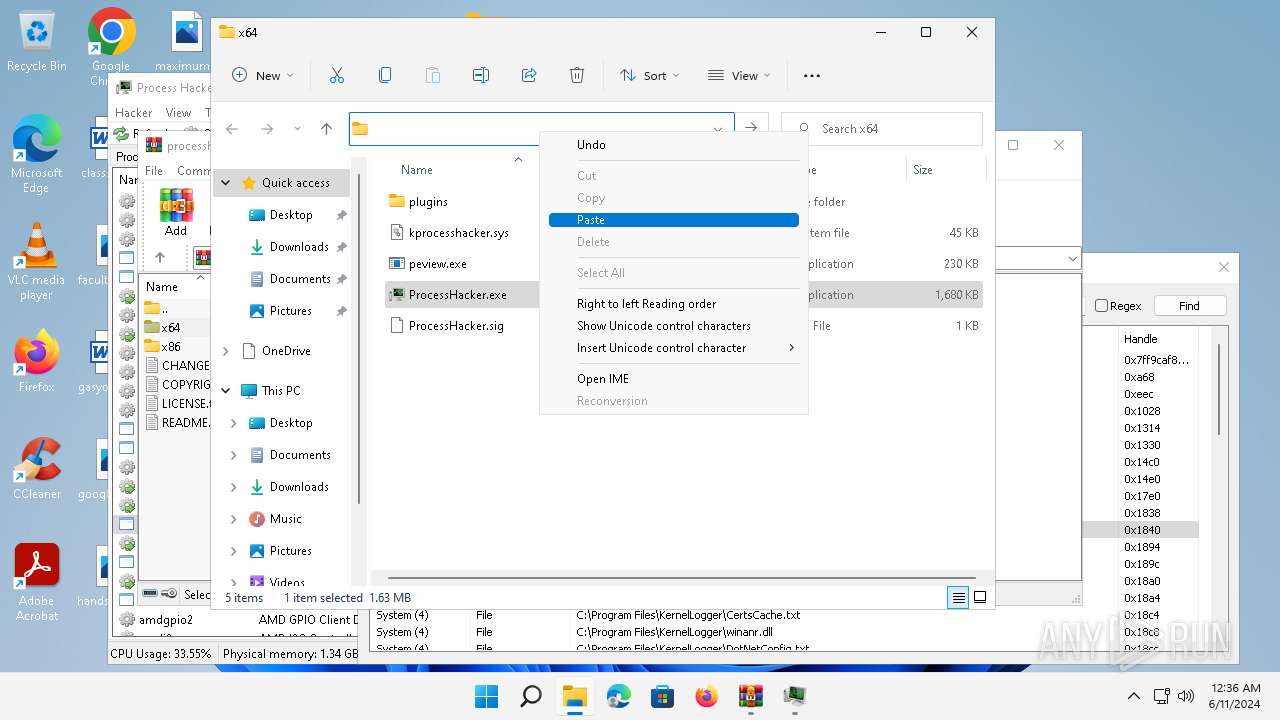Image resolution: width=1280 pixels, height=720 pixels.
Task: Click the Forward navigation arrow
Action: (x=267, y=129)
